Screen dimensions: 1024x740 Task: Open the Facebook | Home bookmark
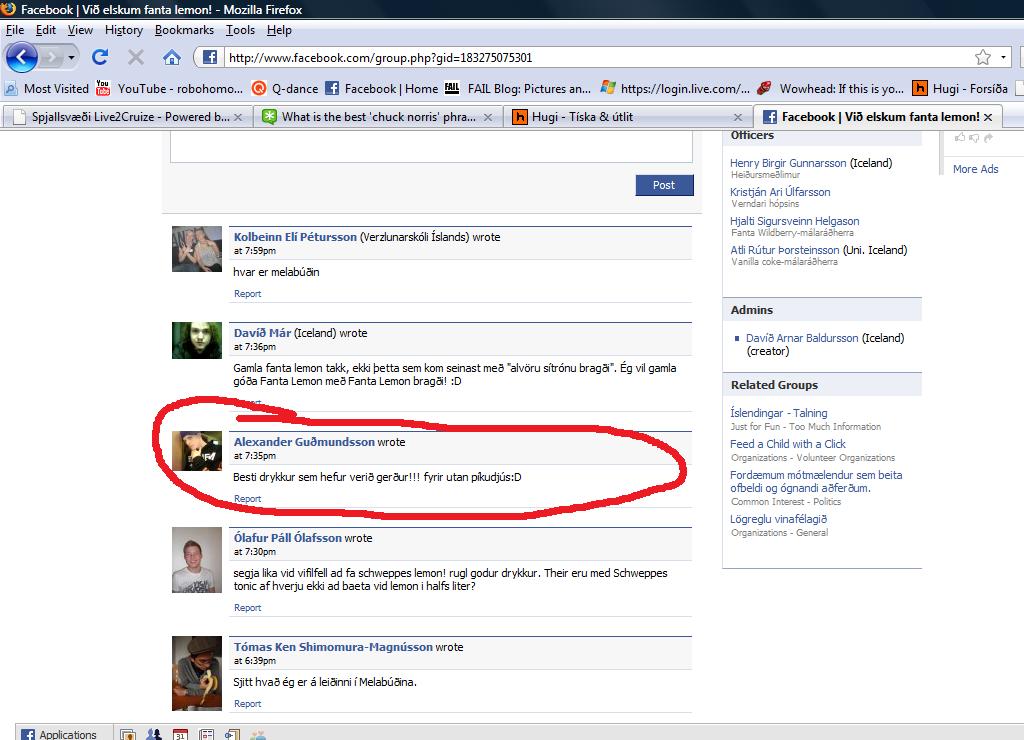pyautogui.click(x=381, y=88)
